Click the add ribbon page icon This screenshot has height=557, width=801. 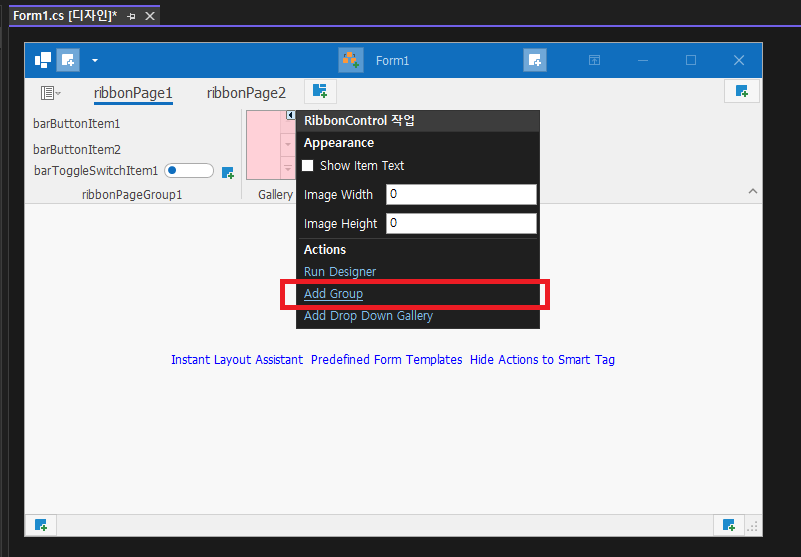click(x=320, y=91)
